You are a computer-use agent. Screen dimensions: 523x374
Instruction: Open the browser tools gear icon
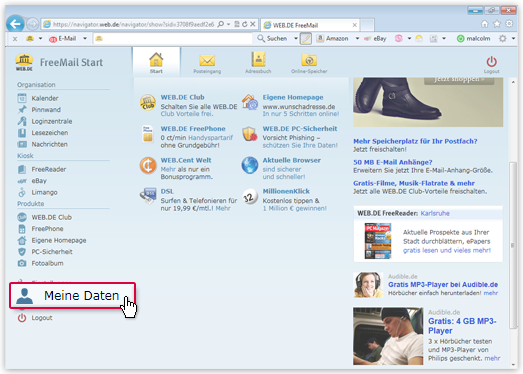[509, 24]
